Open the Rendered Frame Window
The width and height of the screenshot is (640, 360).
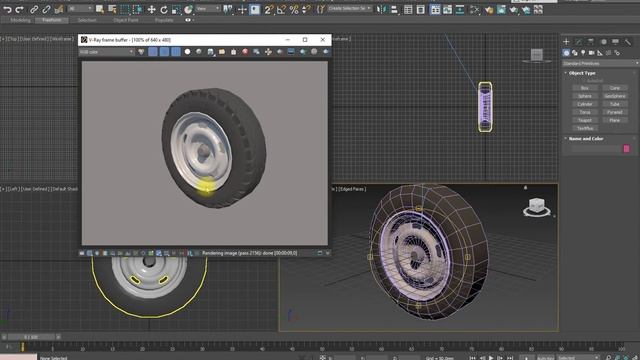(501, 9)
